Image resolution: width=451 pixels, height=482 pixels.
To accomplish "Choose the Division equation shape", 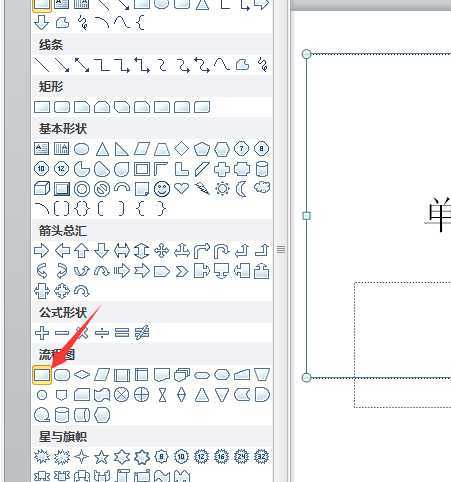I will pyautogui.click(x=102, y=333).
